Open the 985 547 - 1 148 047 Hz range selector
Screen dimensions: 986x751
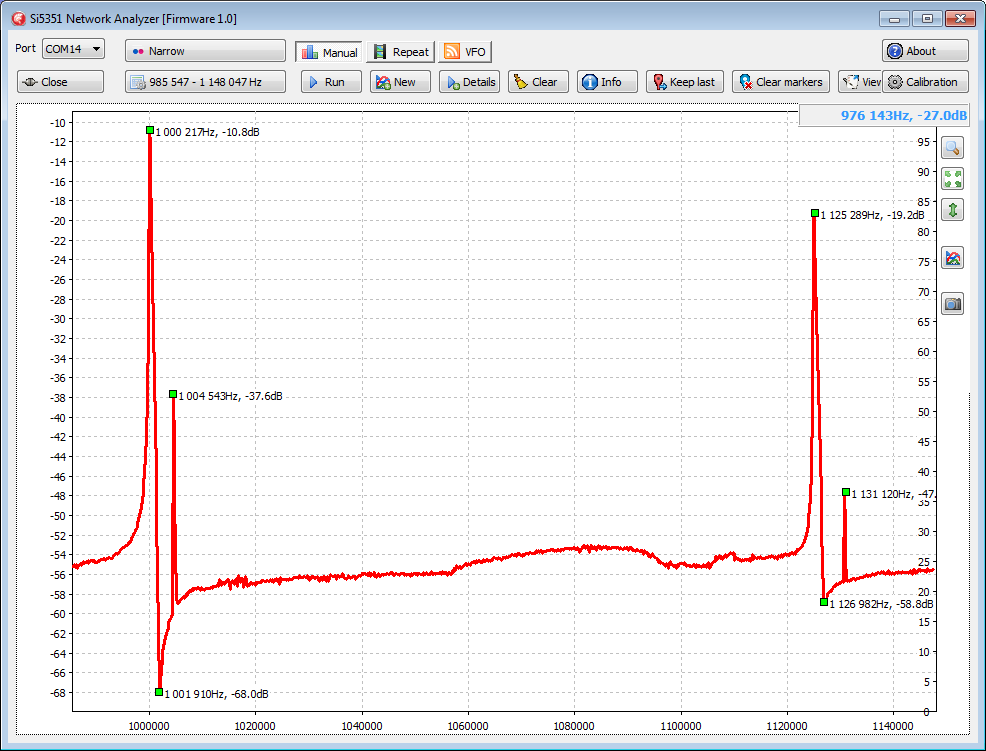205,82
